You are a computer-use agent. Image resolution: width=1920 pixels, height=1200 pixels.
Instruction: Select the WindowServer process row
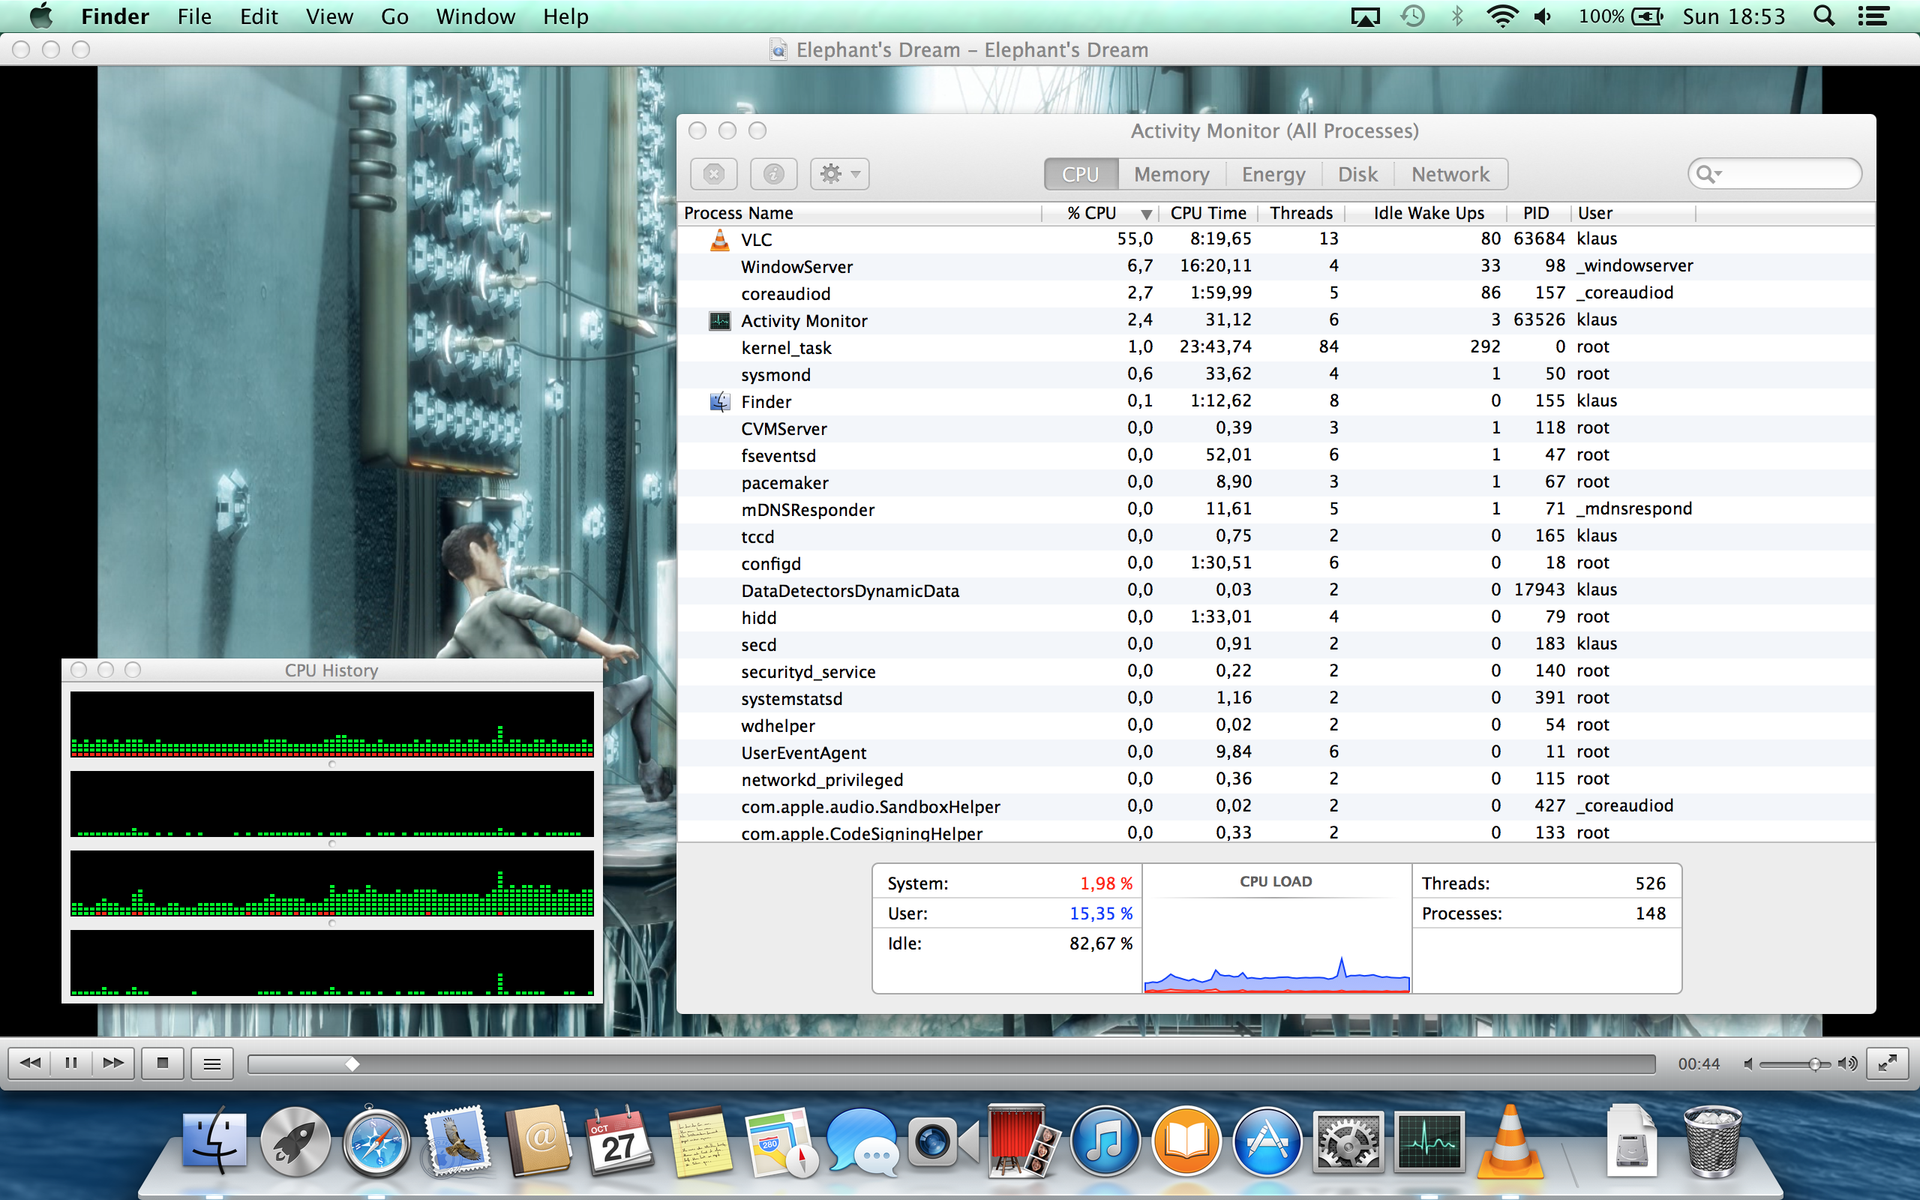[x=1276, y=266]
